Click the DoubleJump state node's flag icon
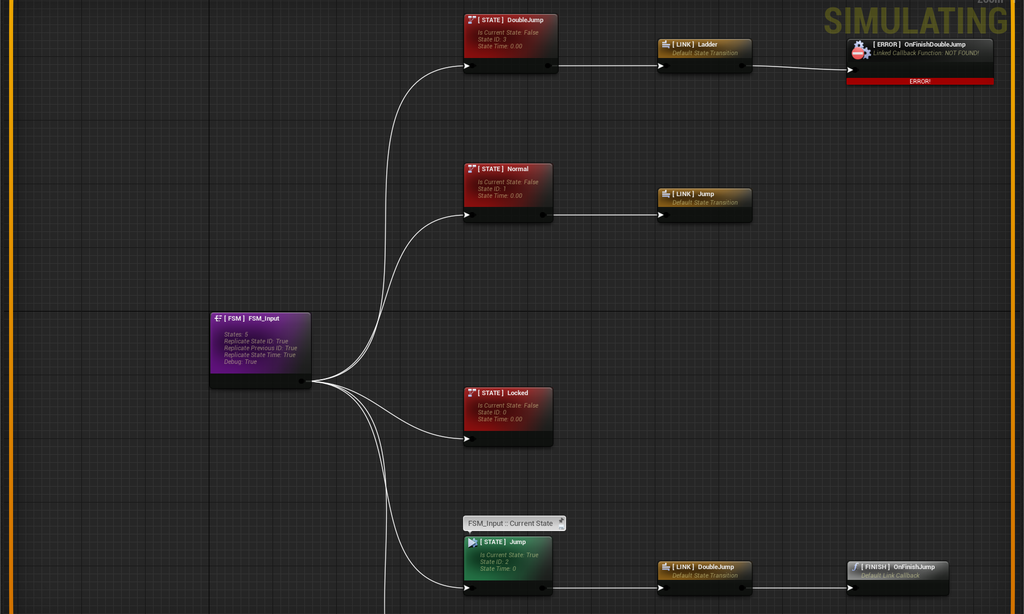 click(x=472, y=20)
